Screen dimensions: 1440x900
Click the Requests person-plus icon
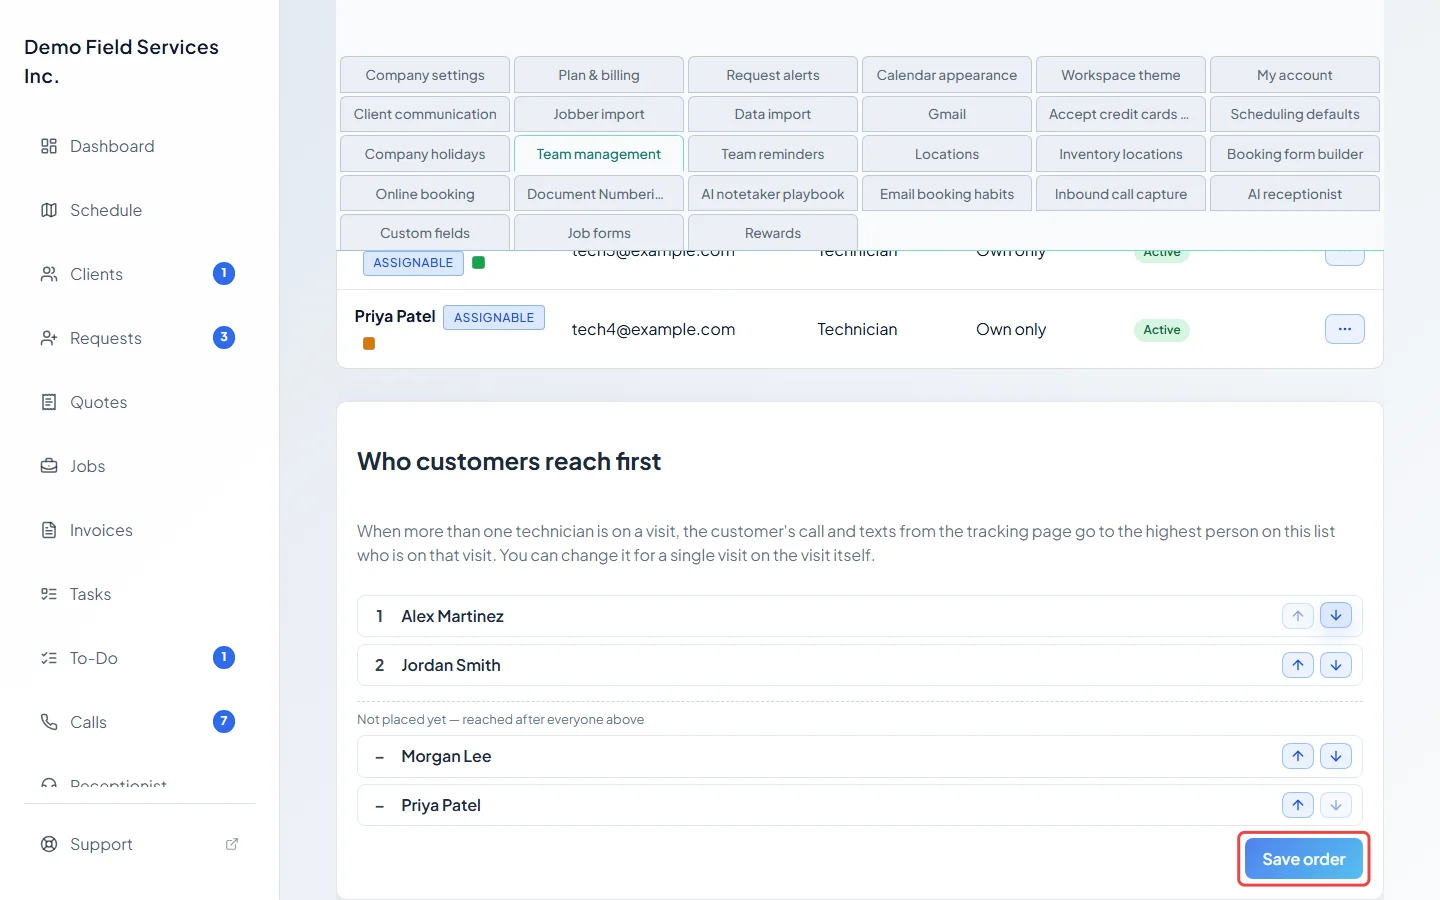coord(49,338)
